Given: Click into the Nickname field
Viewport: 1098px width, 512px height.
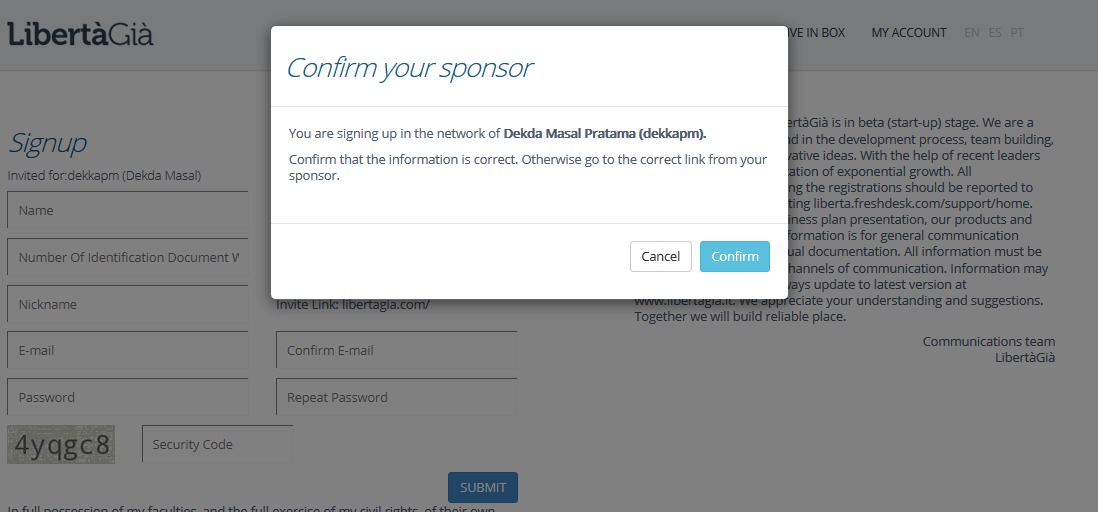Looking at the screenshot, I should 127,304.
